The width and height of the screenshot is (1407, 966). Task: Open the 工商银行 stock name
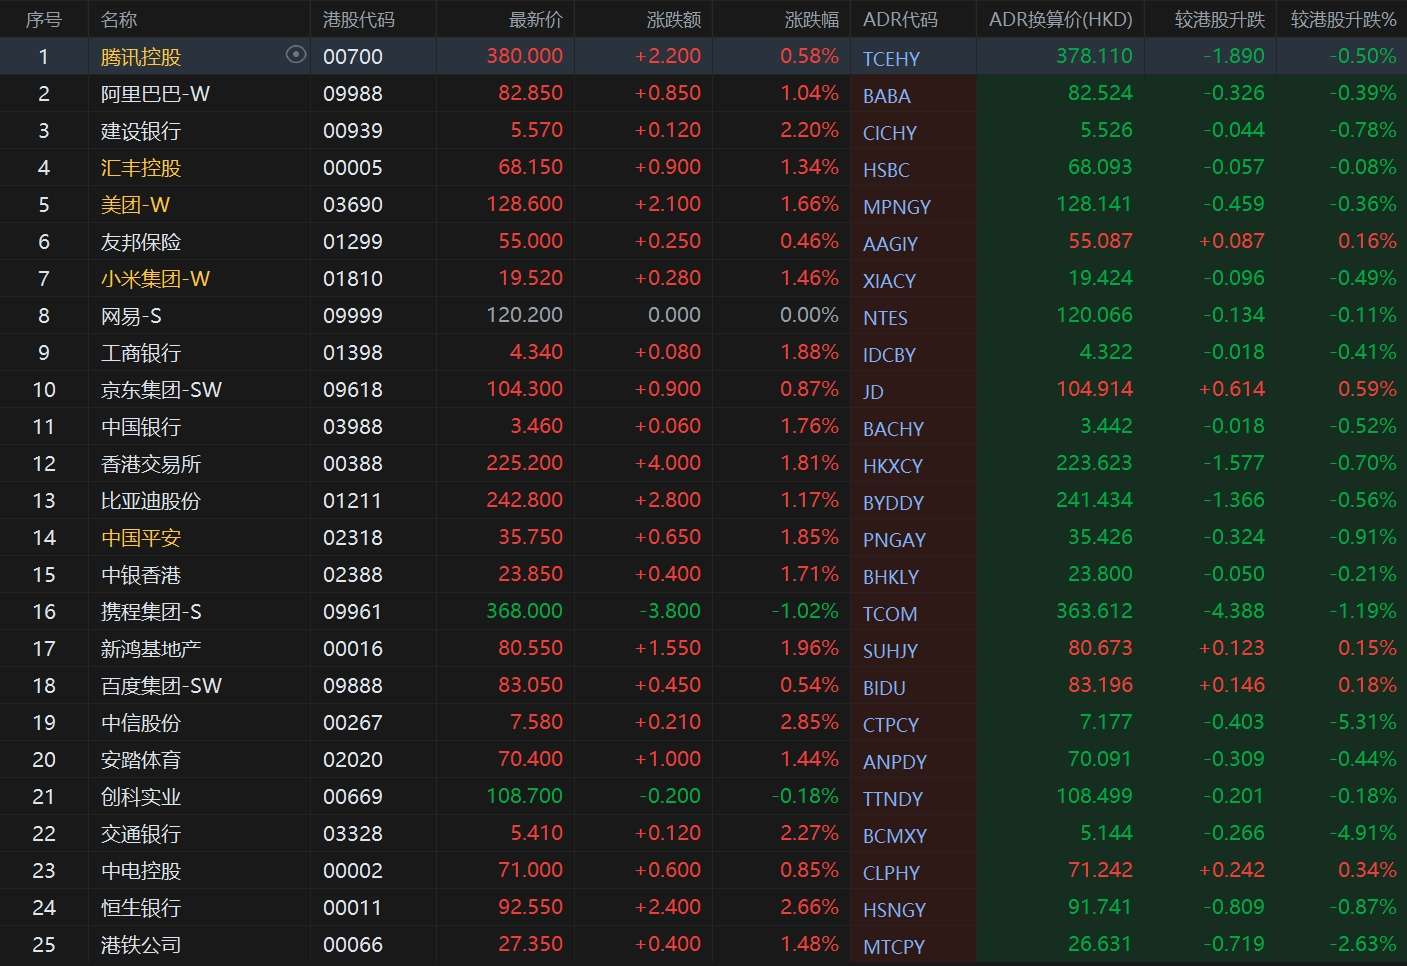[x=141, y=353]
